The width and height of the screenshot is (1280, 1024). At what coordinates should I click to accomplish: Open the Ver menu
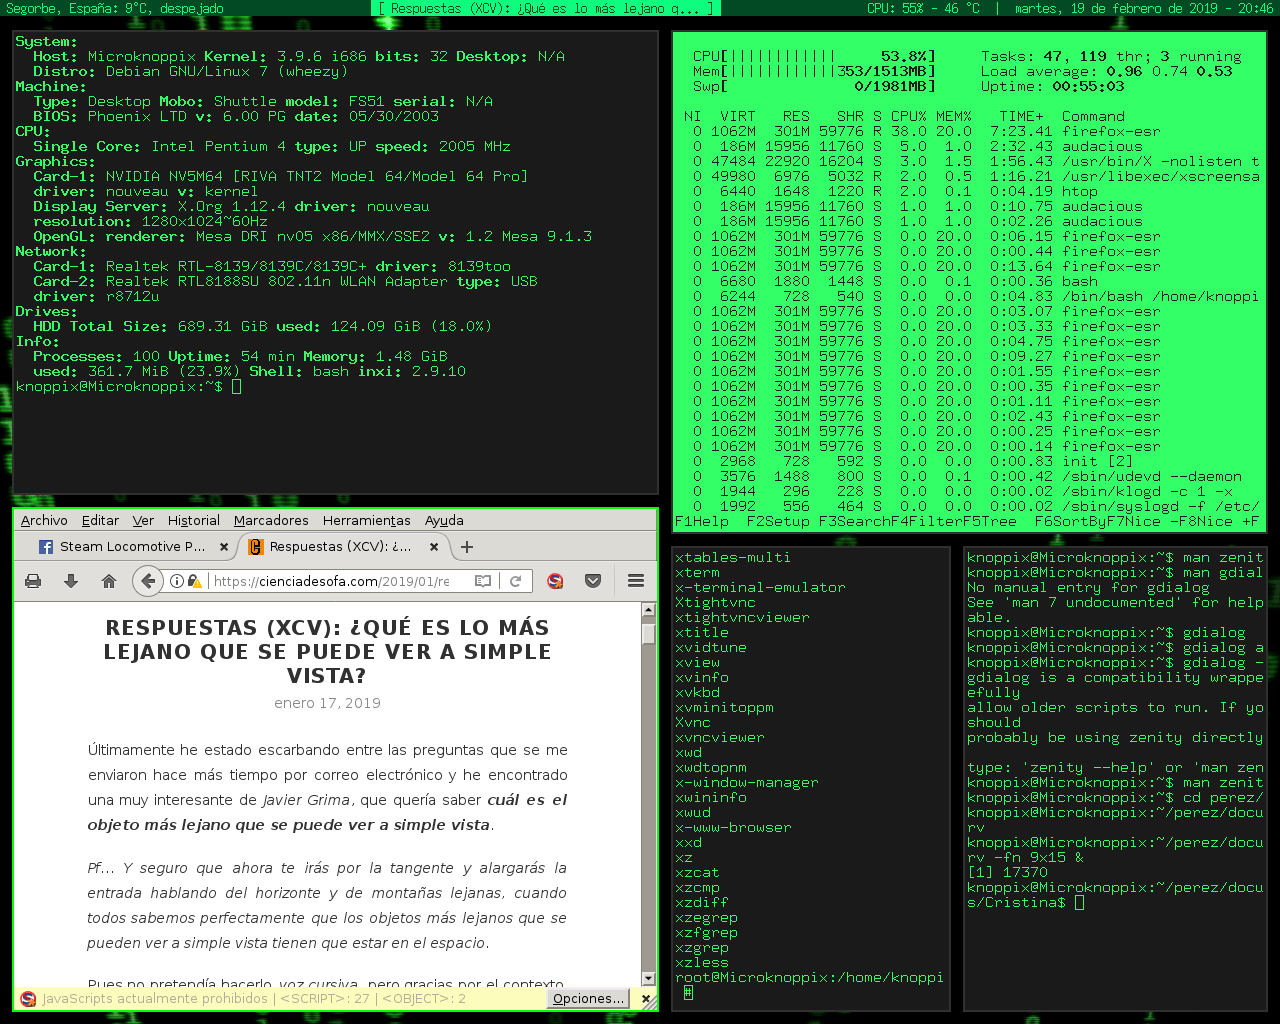143,520
